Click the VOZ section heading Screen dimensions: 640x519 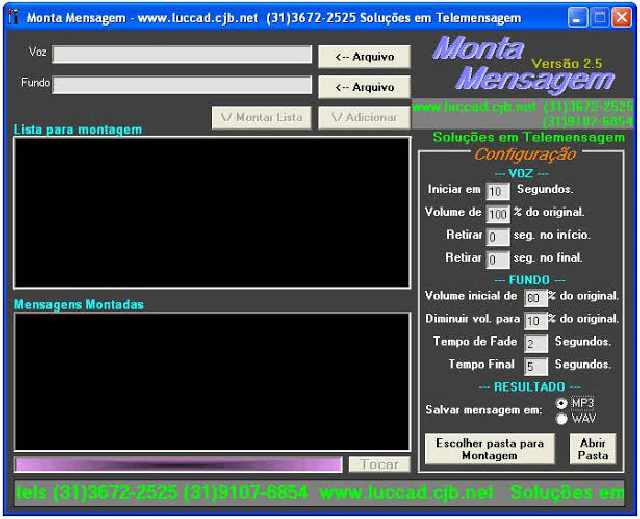coord(521,173)
